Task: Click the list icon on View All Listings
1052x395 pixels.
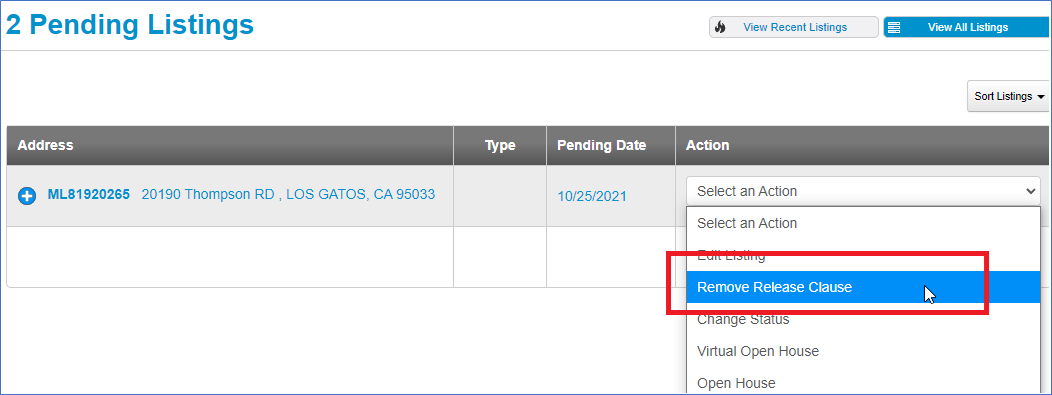Action: pos(894,27)
